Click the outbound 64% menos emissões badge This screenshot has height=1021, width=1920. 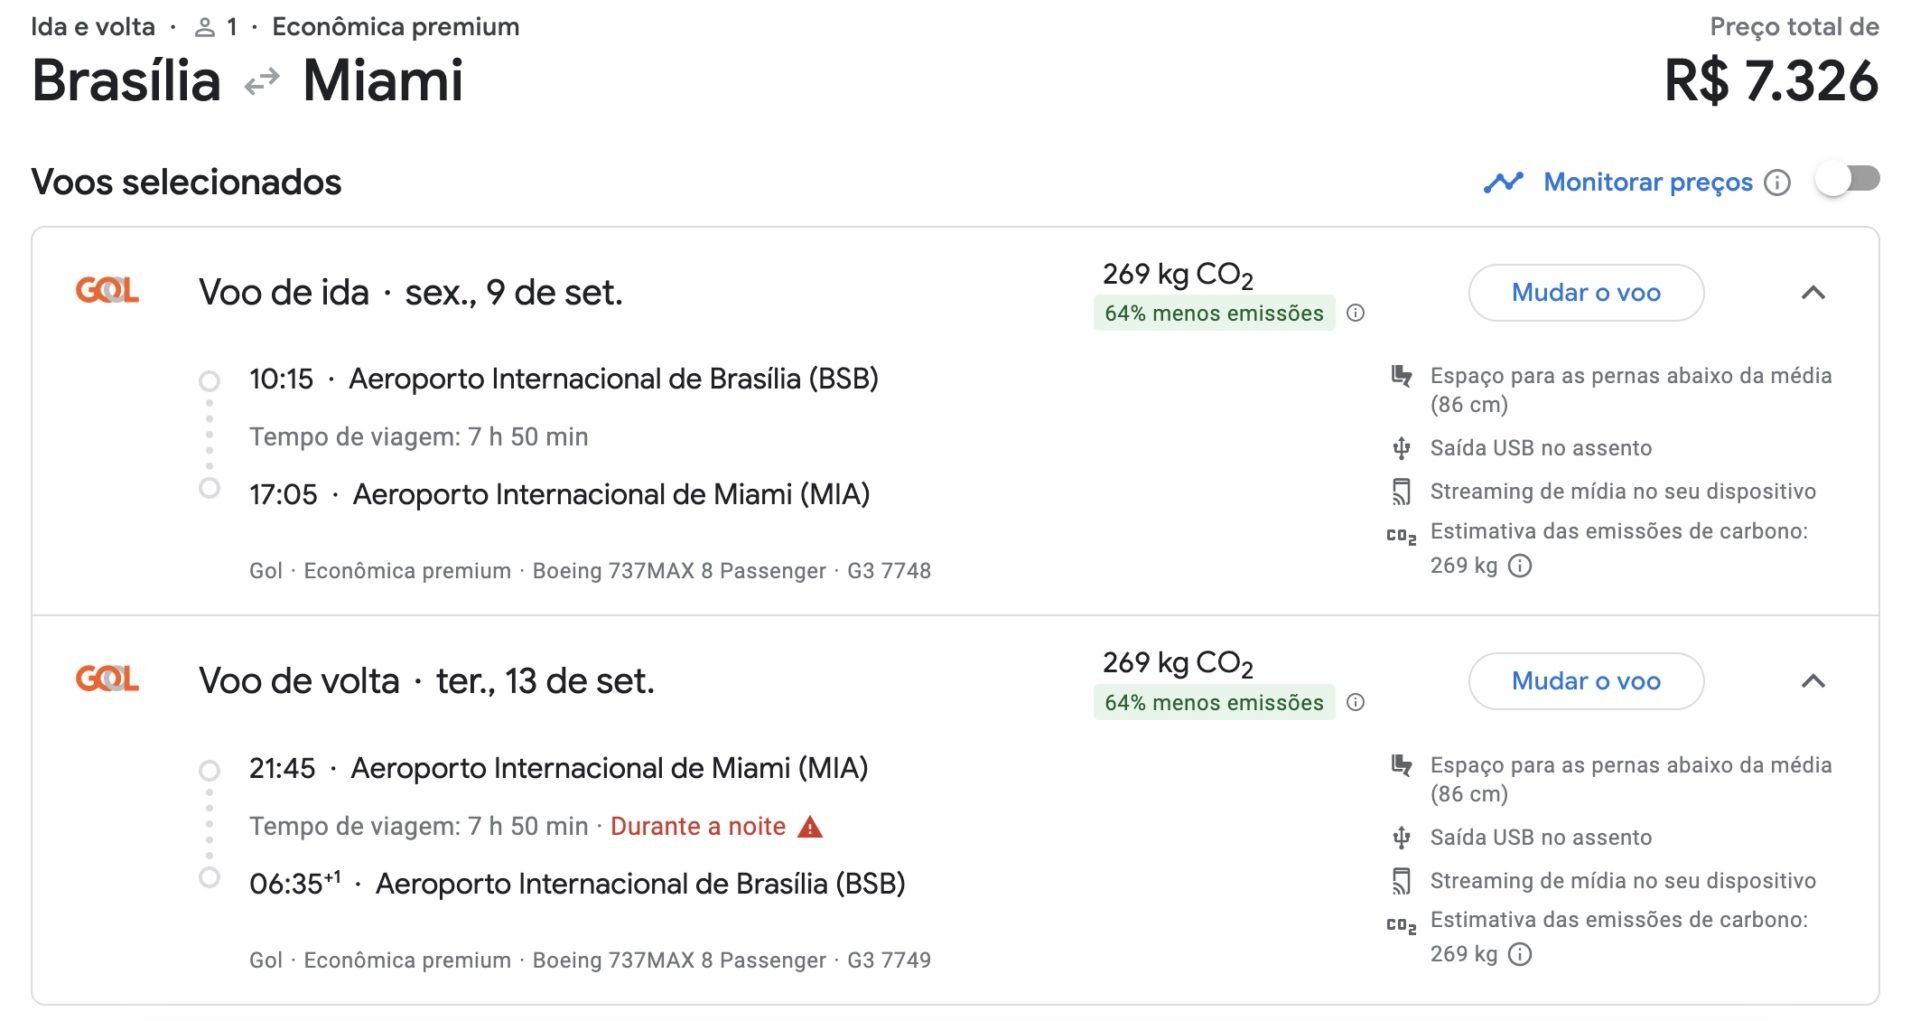[x=1214, y=313]
